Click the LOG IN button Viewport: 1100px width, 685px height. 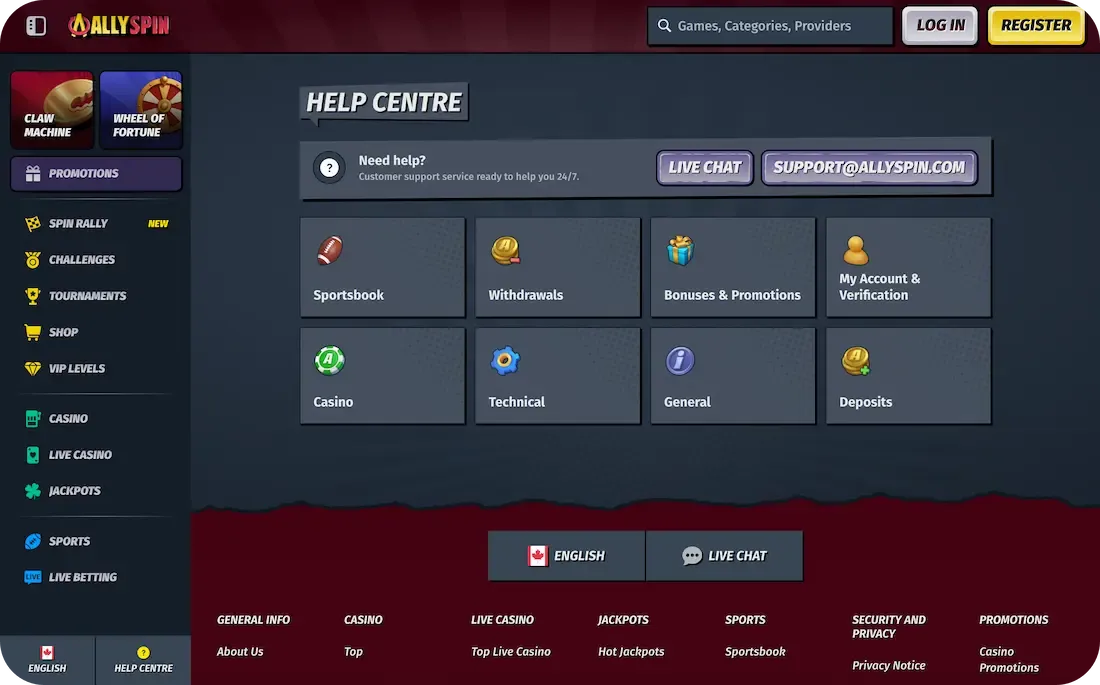coord(940,25)
